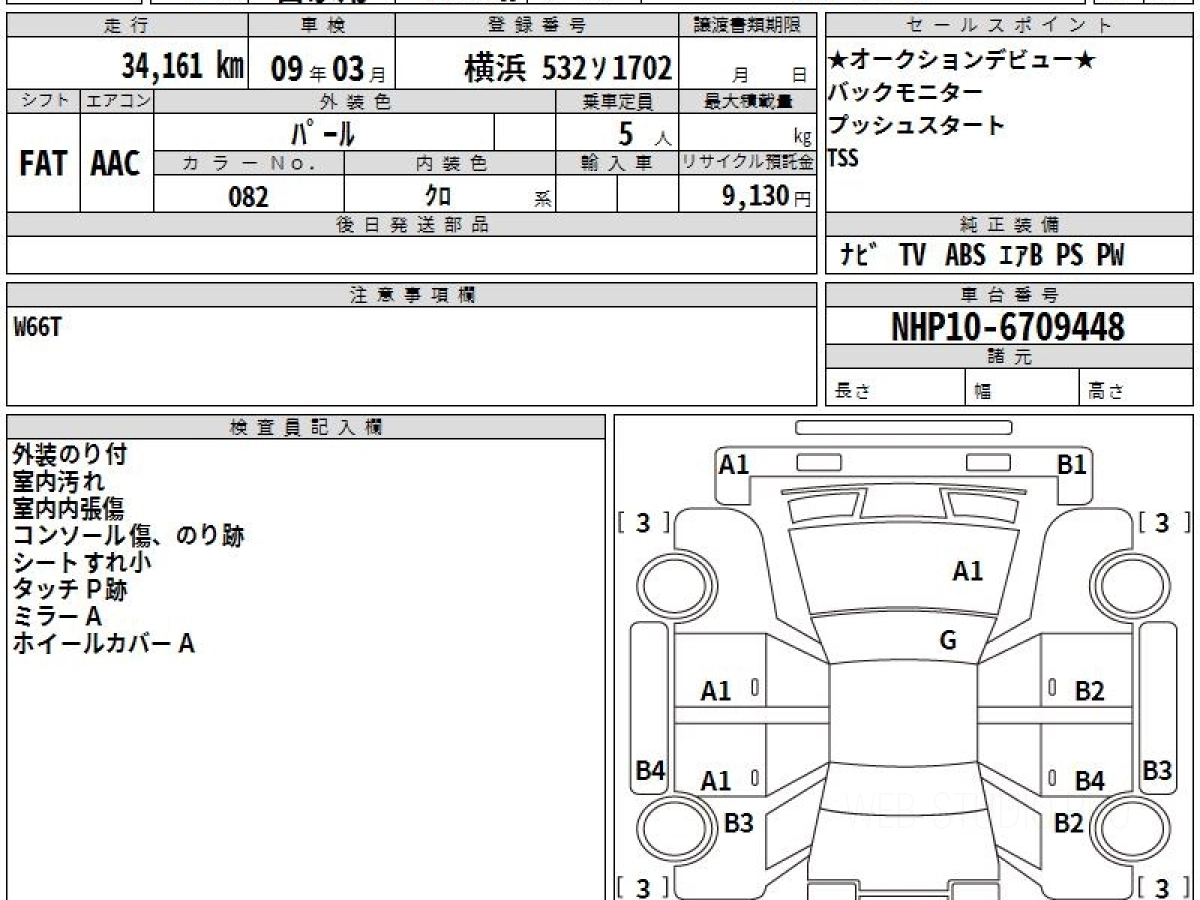The width and height of the screenshot is (1200, 900).
Task: Select B3 mark near left rear wheel
Action: pyautogui.click(x=738, y=823)
